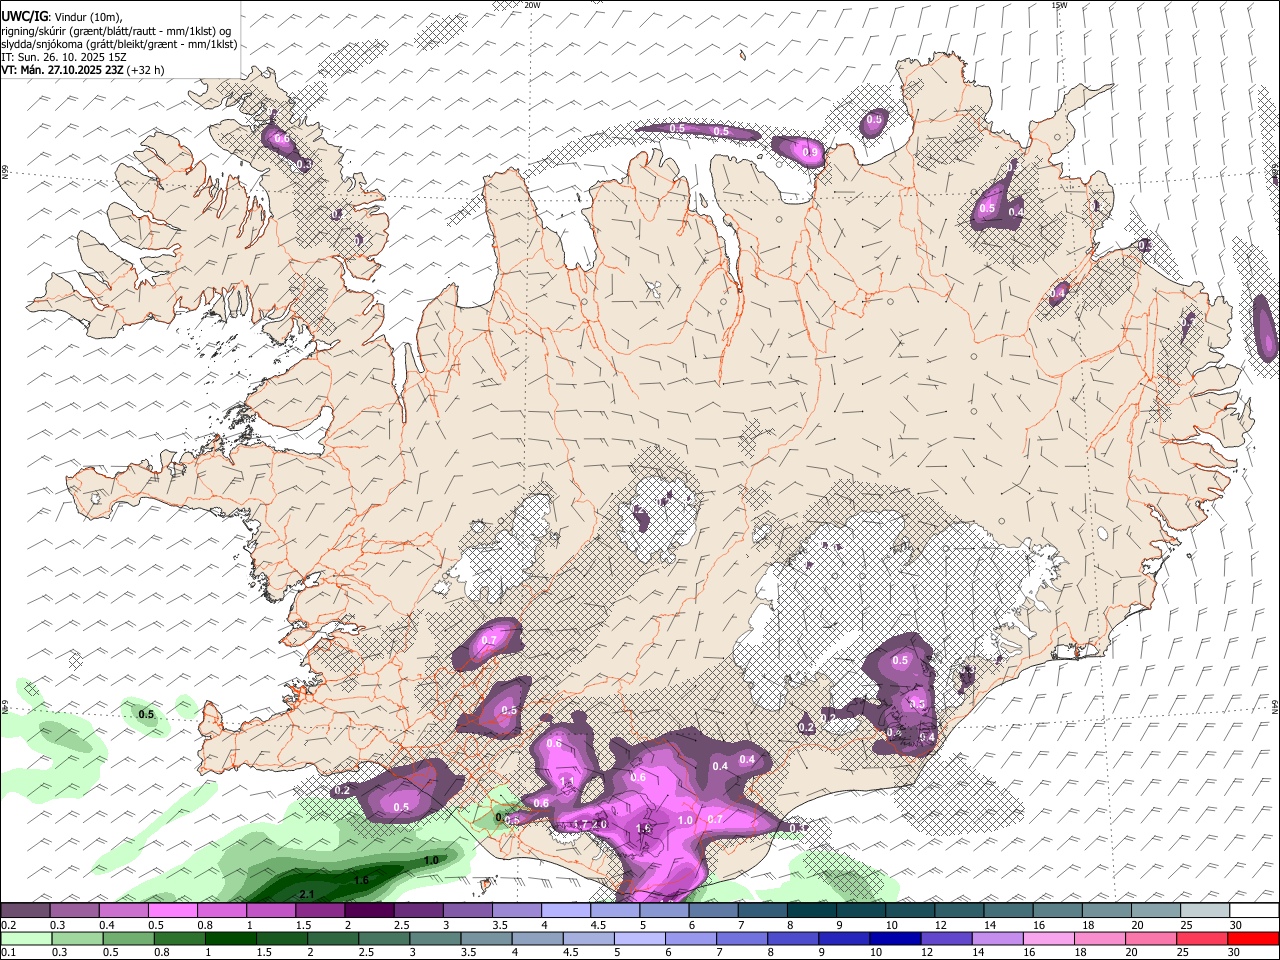
Task: Click the '0.9' snow value on north coast
Action: (x=812, y=152)
